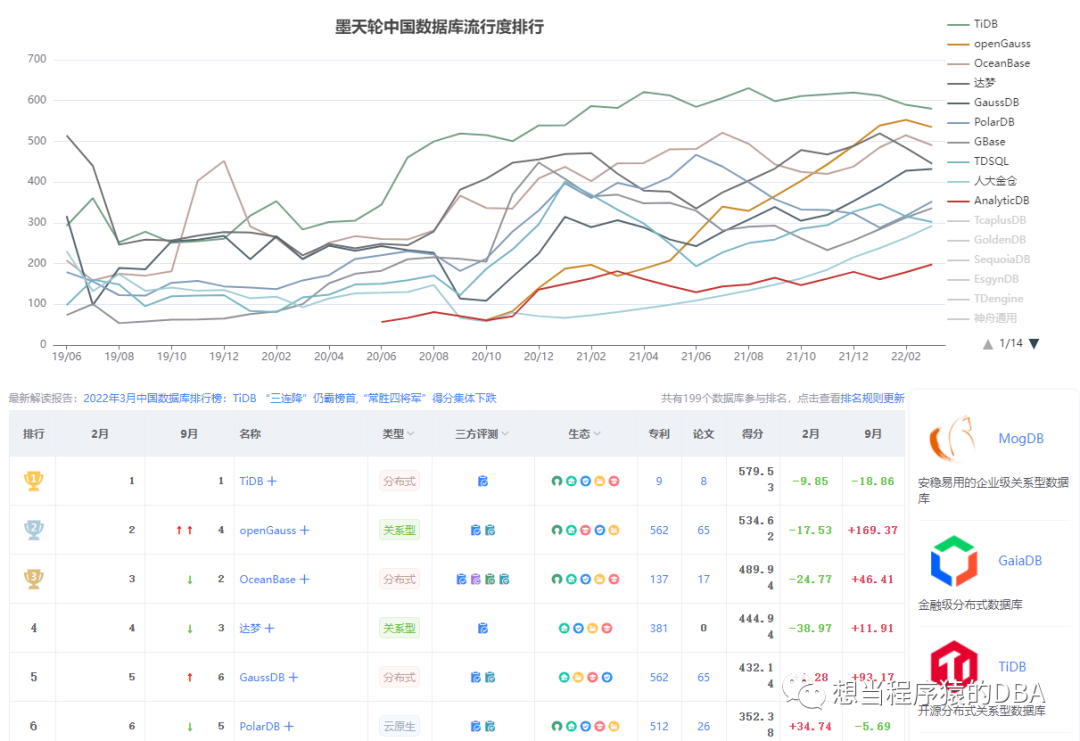Click the plus icon beside GaussDB name
This screenshot has height=741, width=1080.
pyautogui.click(x=293, y=677)
